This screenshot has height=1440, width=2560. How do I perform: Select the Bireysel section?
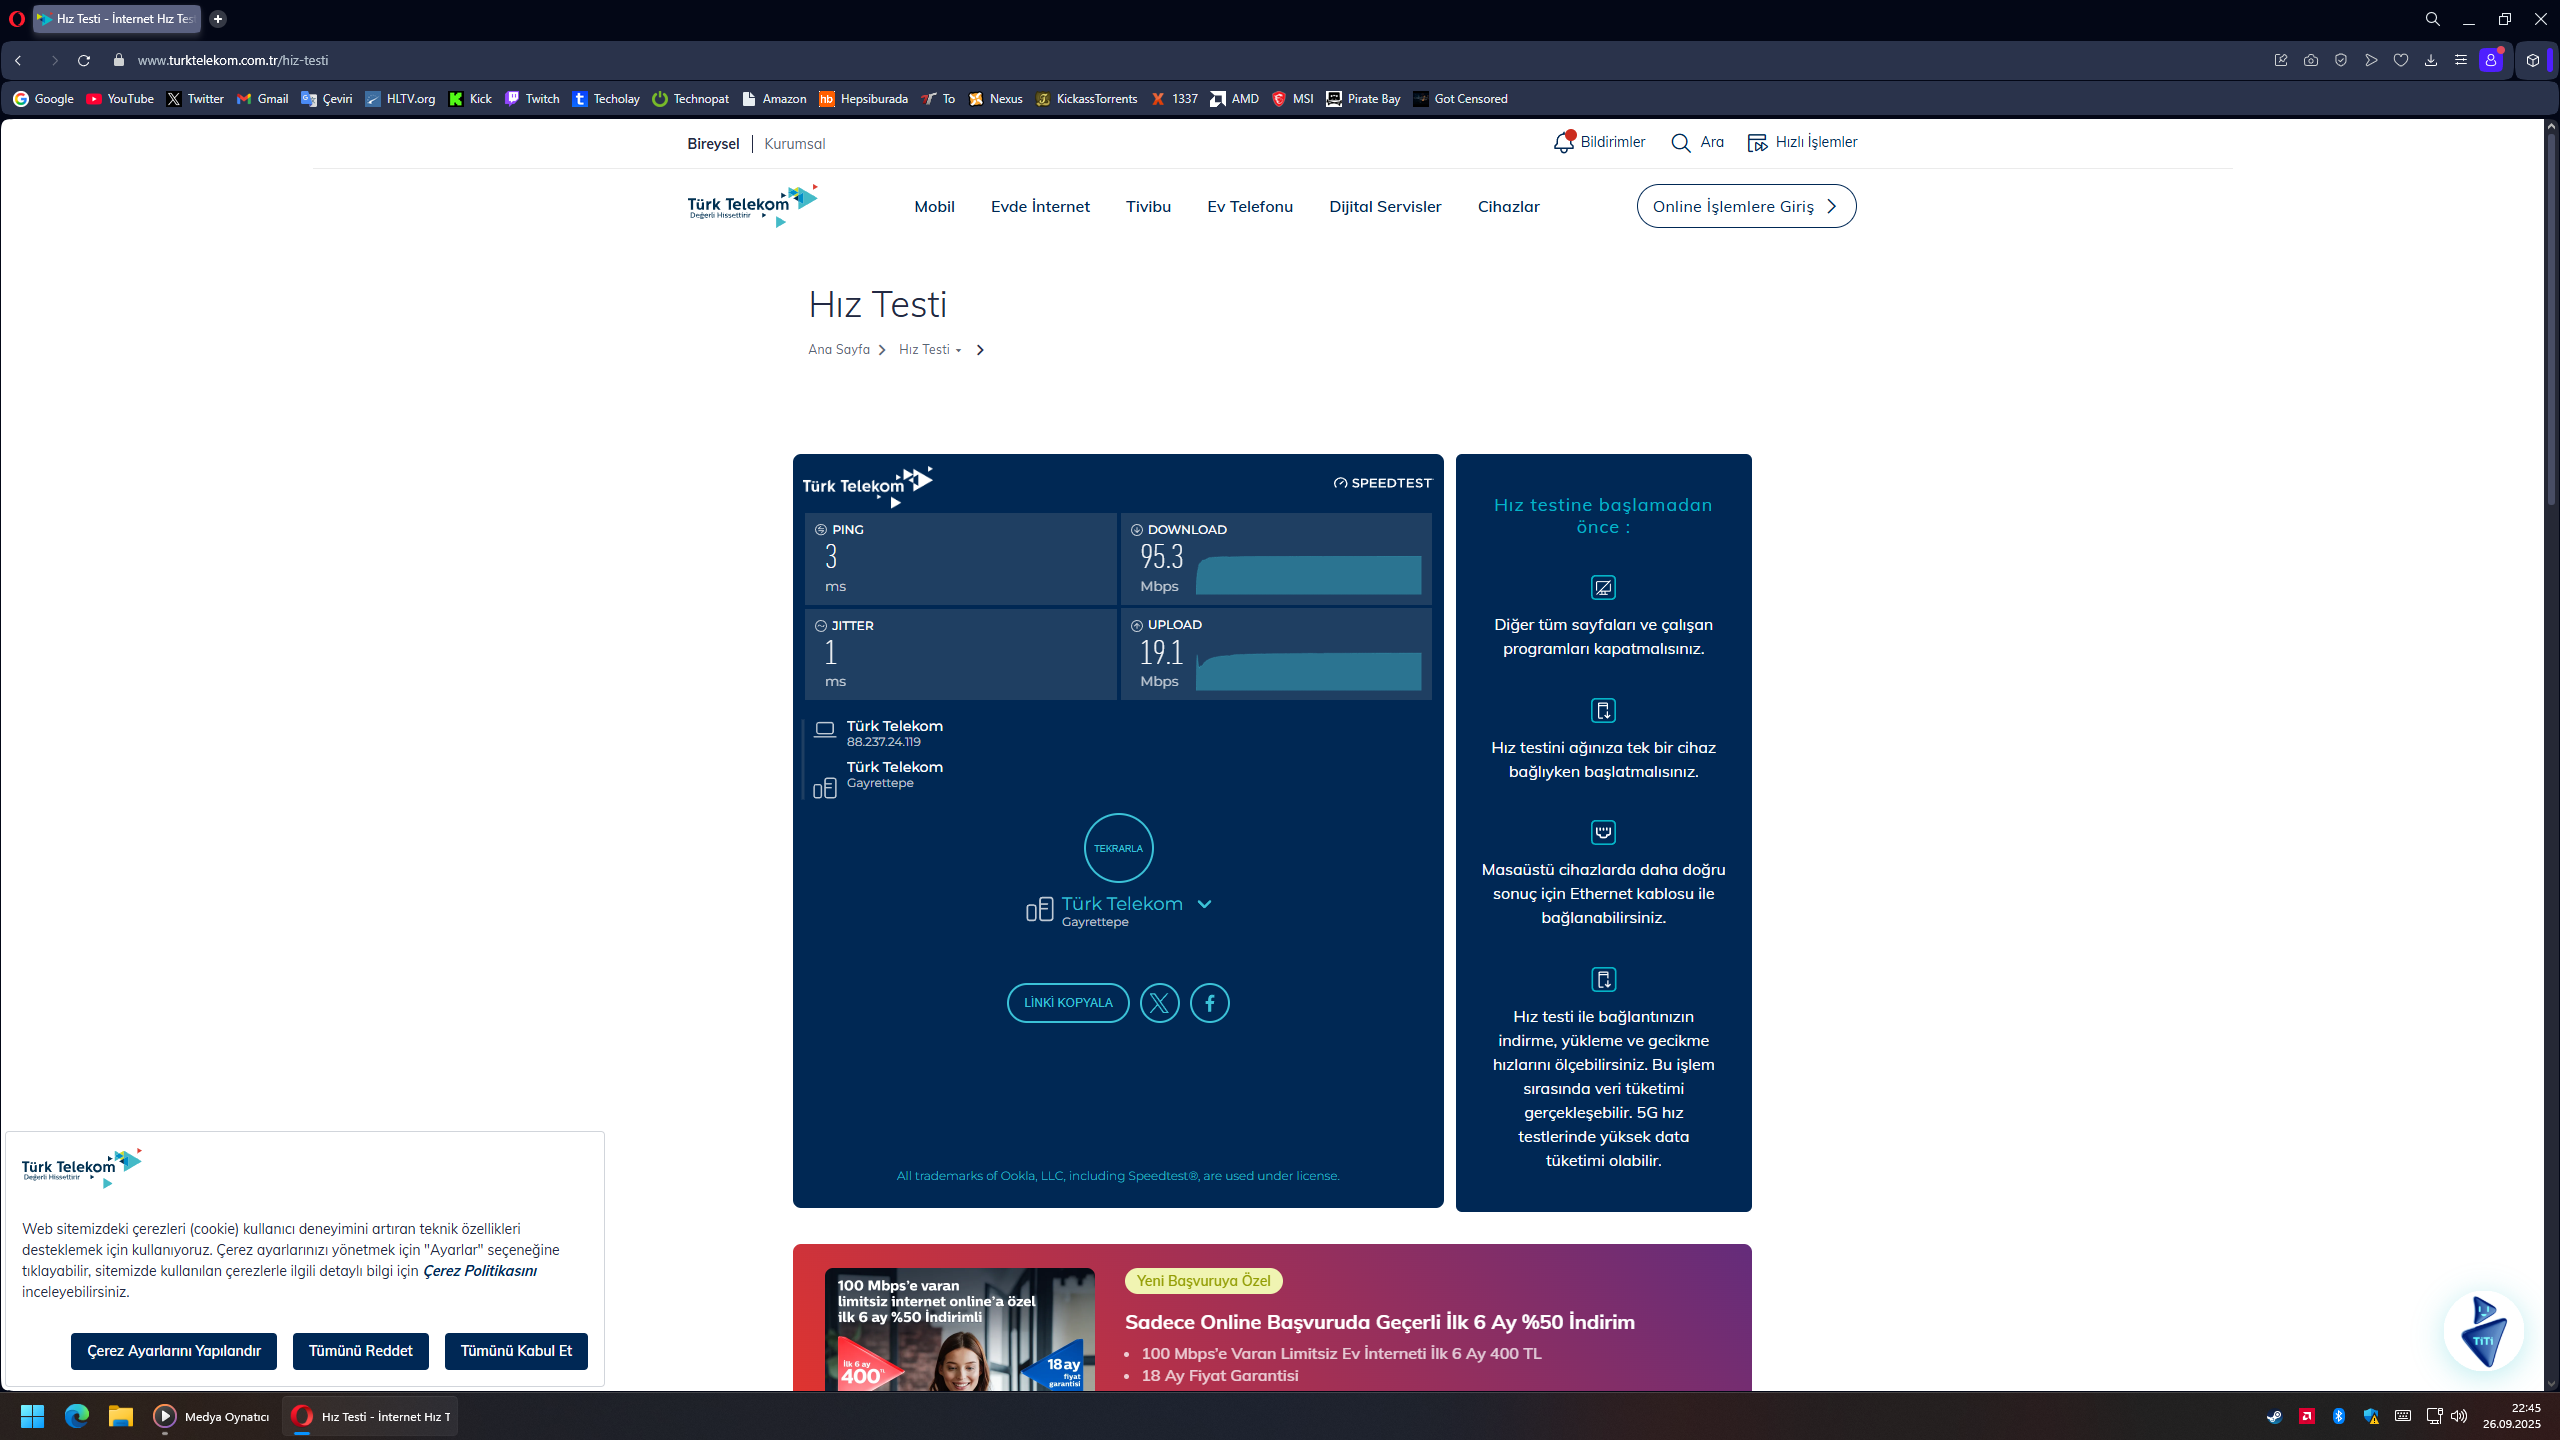(x=713, y=144)
